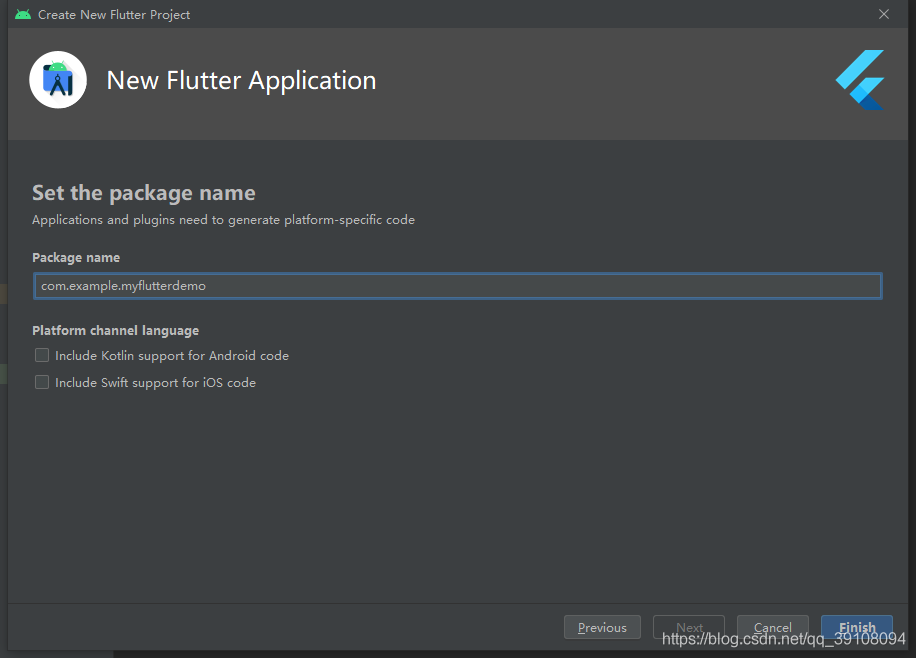The image size is (916, 658).
Task: Click the 'Applications and plugins need...' description
Action: [223, 220]
